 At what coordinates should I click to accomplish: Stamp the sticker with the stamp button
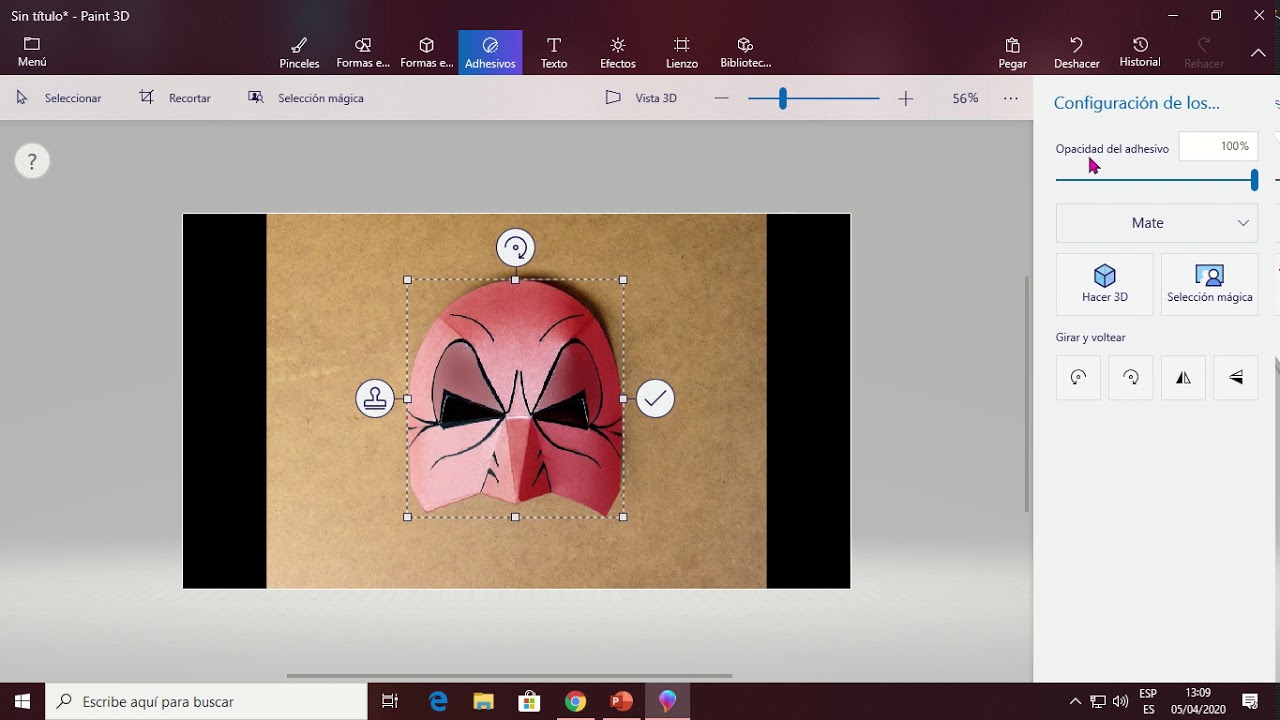(375, 399)
